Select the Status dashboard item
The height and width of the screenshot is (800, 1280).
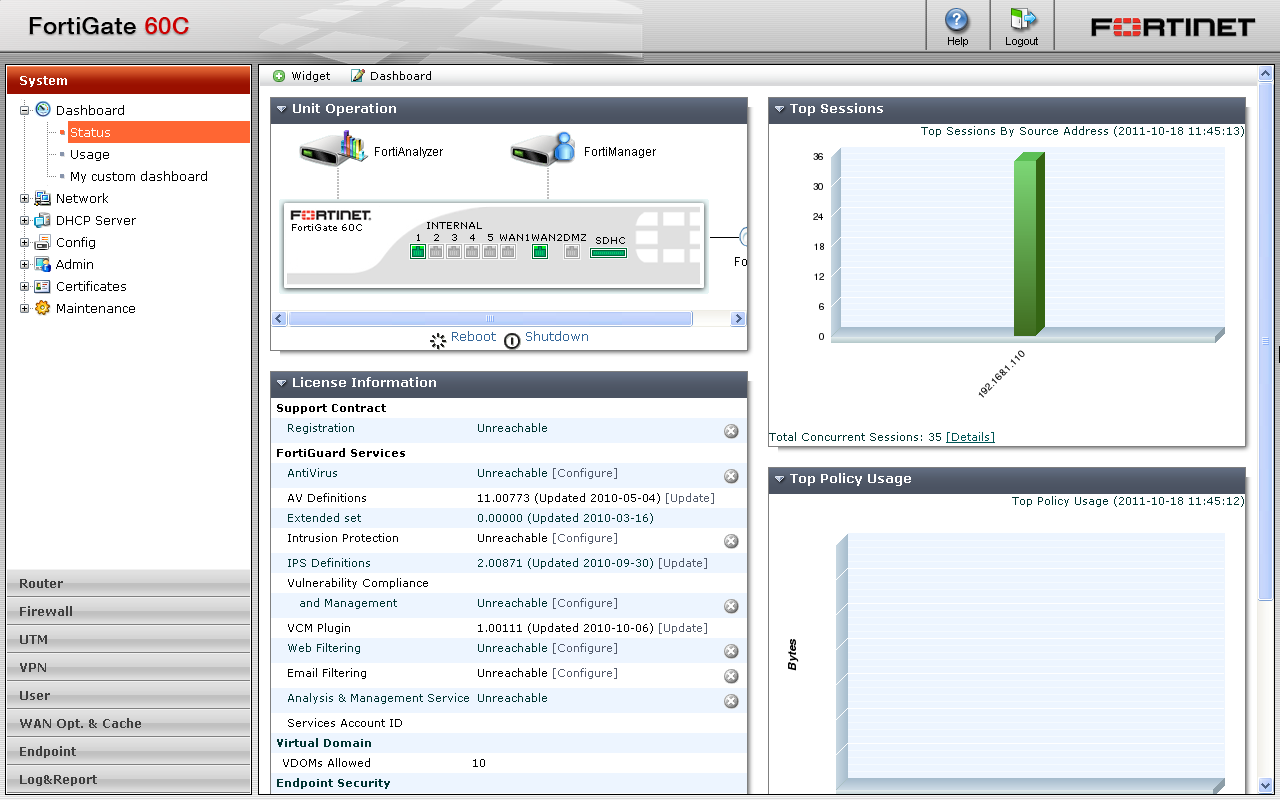(x=158, y=132)
